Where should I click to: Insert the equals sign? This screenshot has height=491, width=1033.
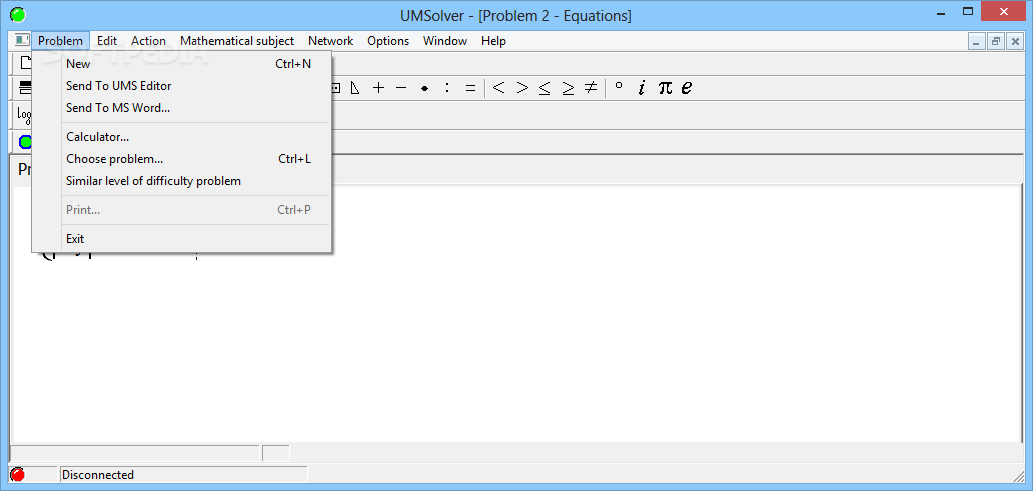coord(470,88)
